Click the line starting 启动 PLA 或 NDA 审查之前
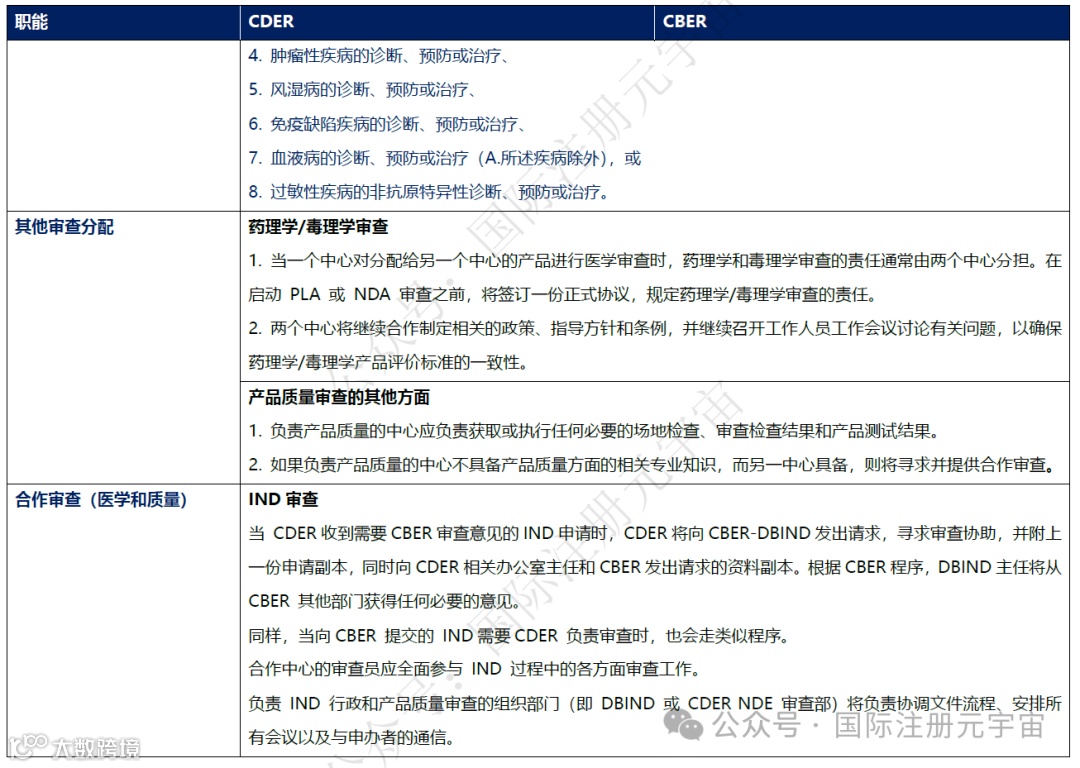This screenshot has height=768, width=1080. pyautogui.click(x=563, y=295)
